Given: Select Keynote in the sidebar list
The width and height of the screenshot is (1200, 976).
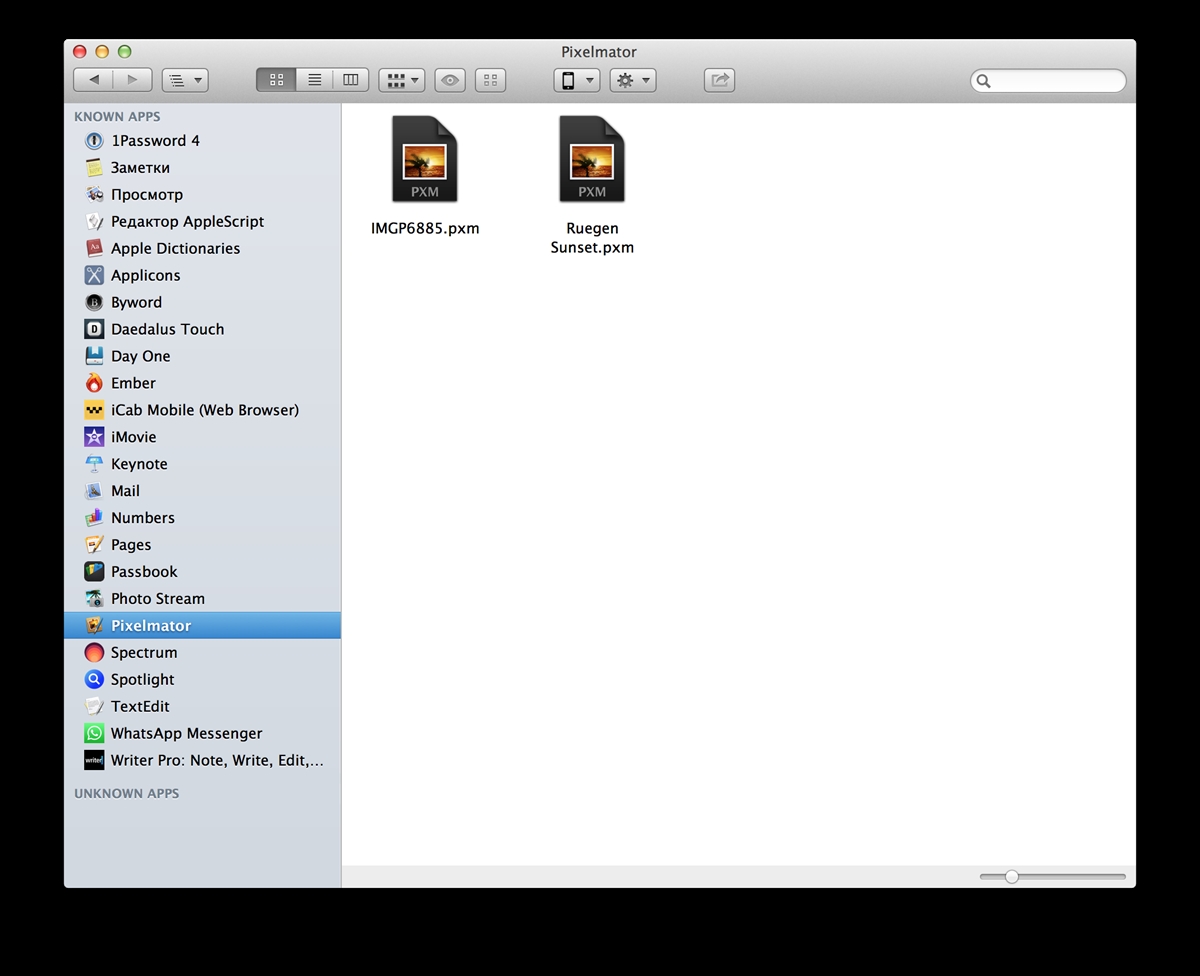Looking at the screenshot, I should pyautogui.click(x=139, y=464).
